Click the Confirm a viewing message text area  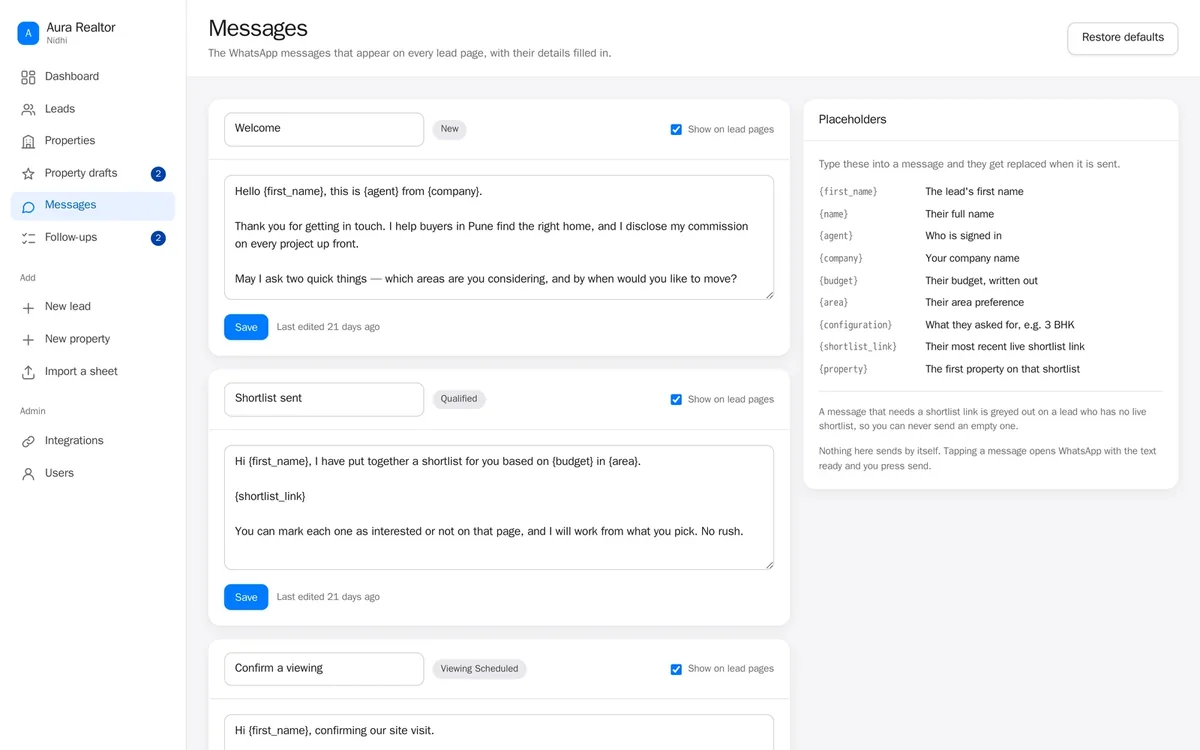click(x=499, y=732)
